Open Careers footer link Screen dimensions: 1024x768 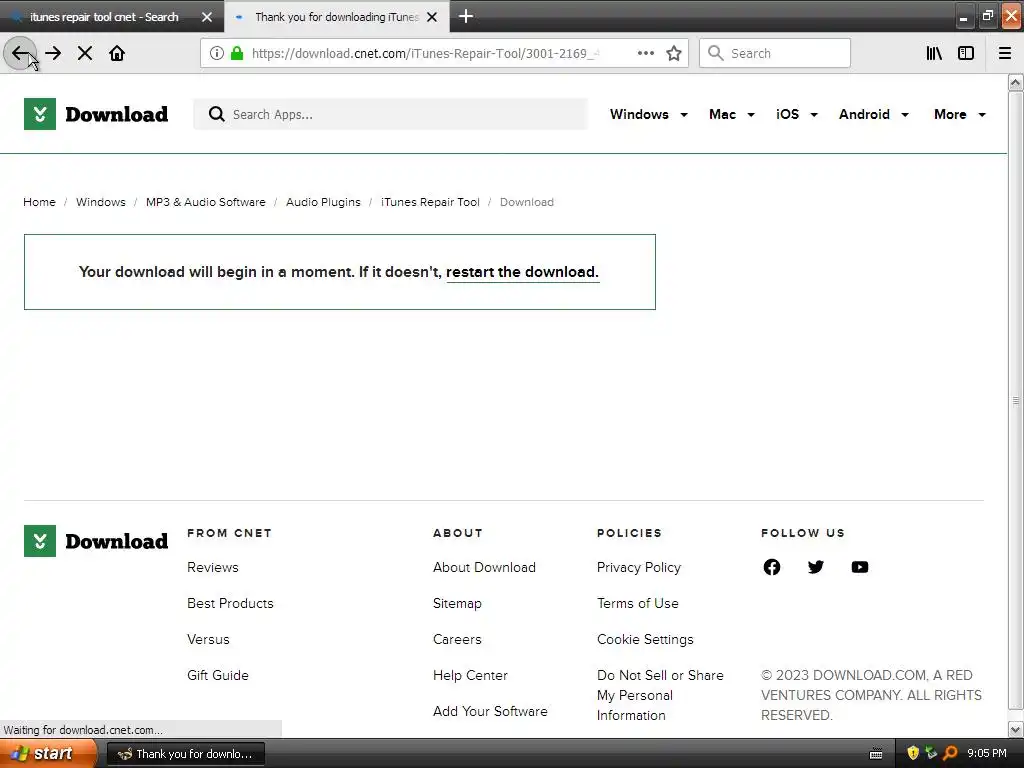pyautogui.click(x=457, y=639)
